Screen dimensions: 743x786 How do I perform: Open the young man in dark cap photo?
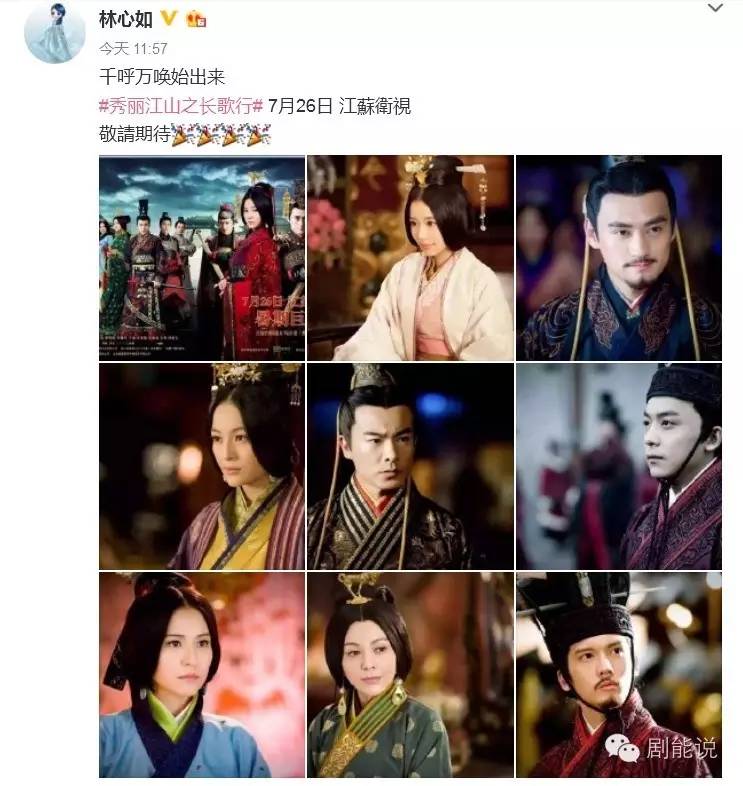[619, 467]
